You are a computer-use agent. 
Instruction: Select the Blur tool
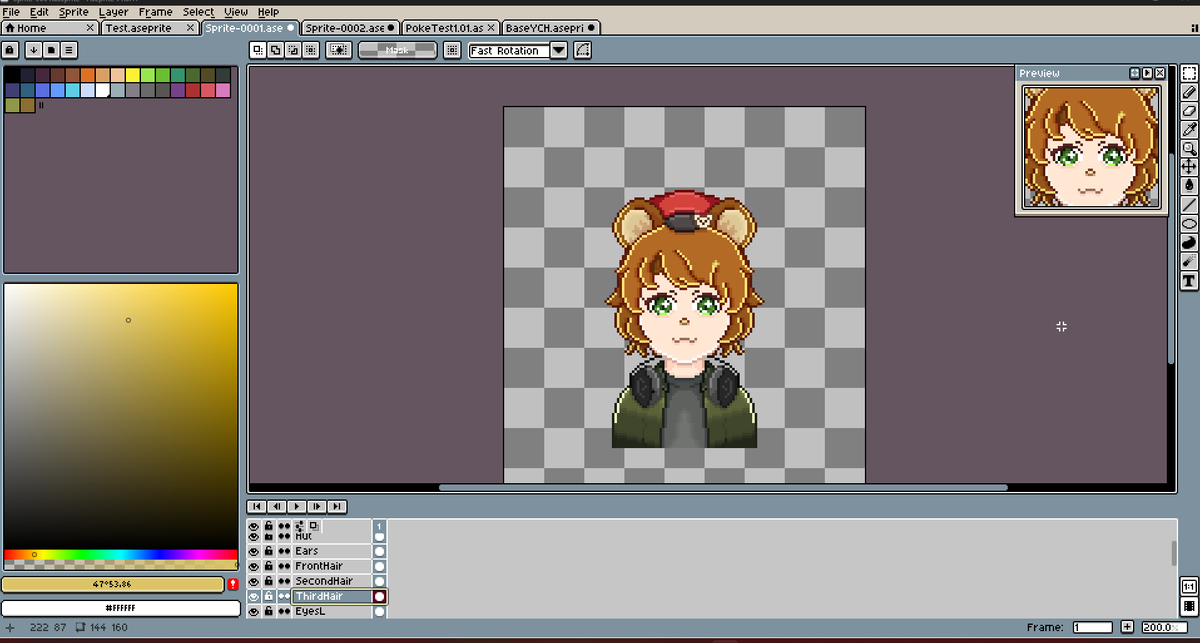pos(1190,261)
